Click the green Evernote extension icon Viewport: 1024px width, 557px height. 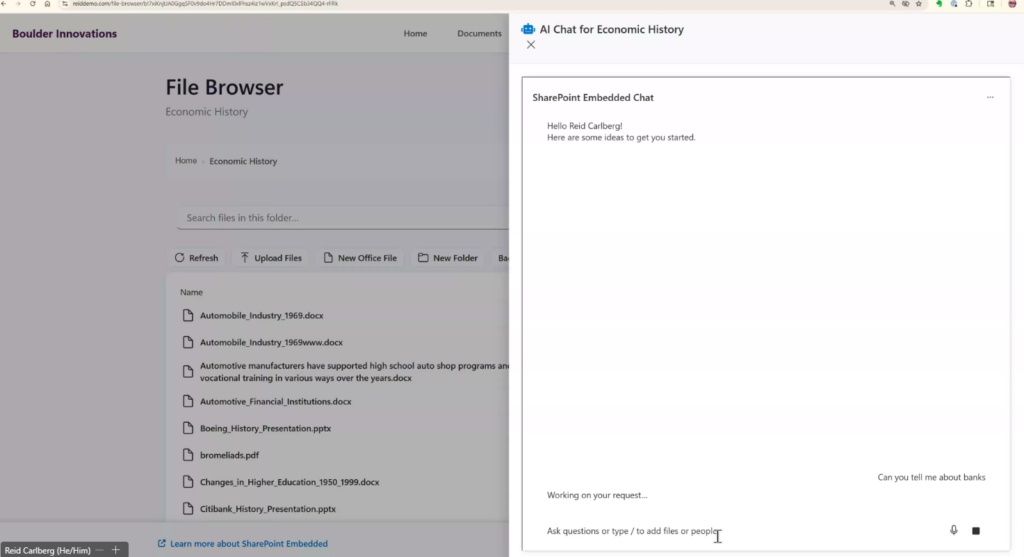tap(939, 4)
